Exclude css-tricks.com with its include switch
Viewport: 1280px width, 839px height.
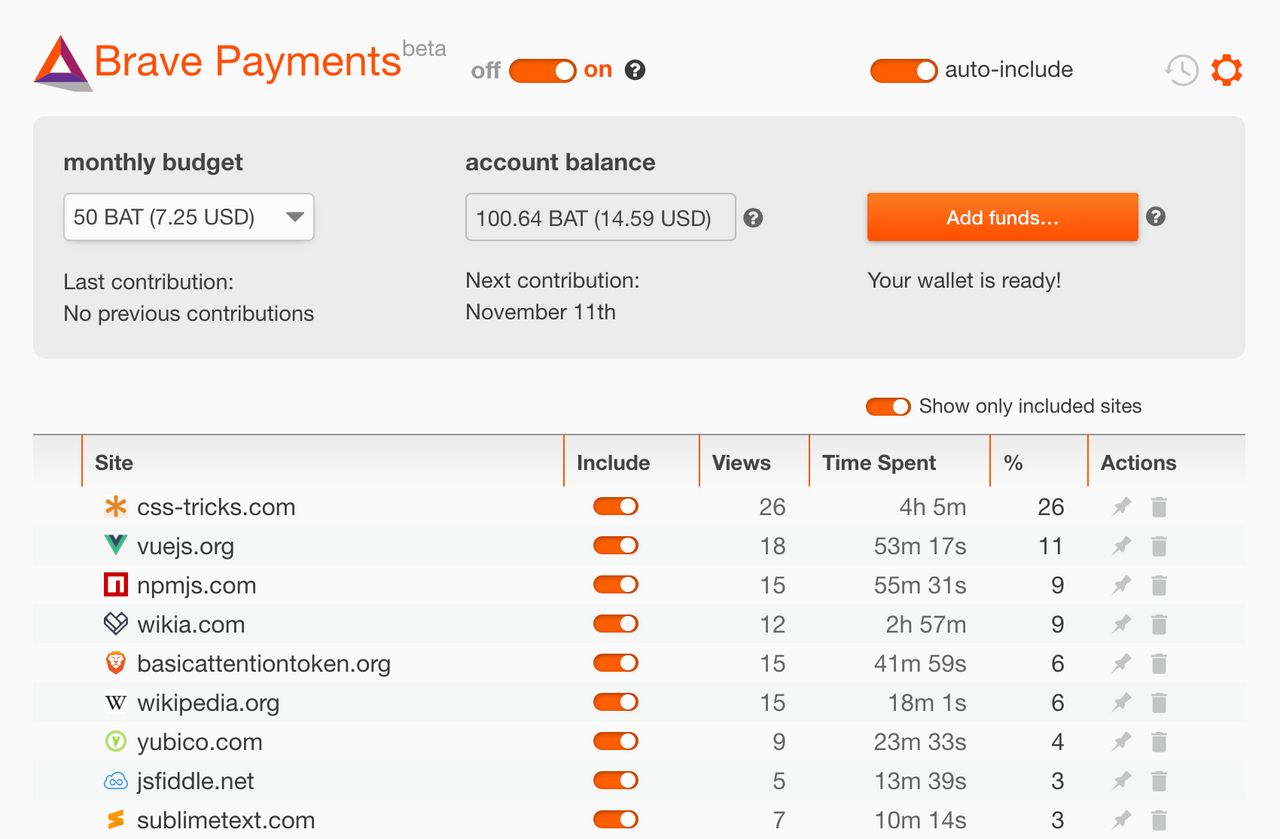coord(616,506)
